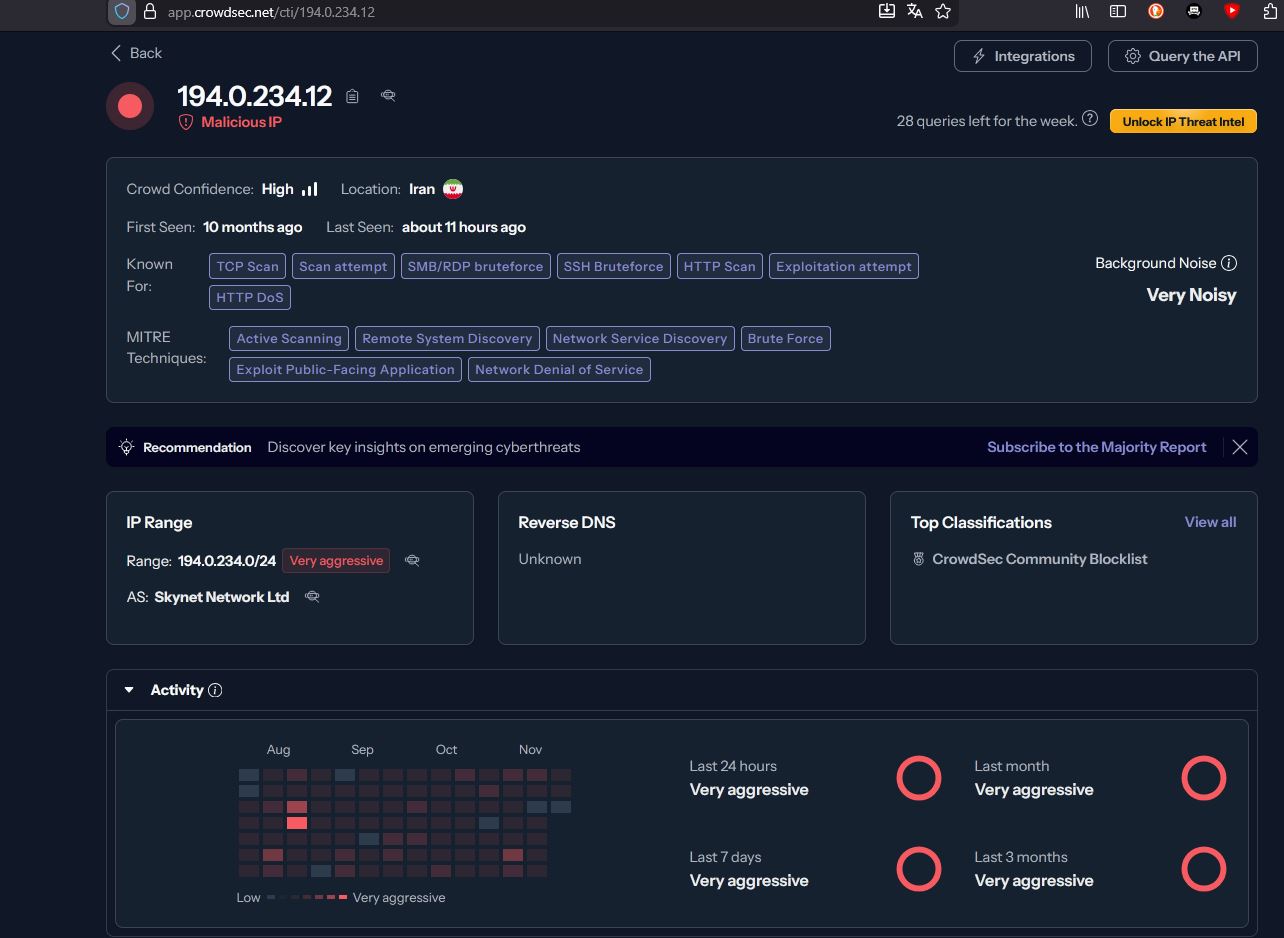View all top classifications
The width and height of the screenshot is (1284, 938).
1210,522
